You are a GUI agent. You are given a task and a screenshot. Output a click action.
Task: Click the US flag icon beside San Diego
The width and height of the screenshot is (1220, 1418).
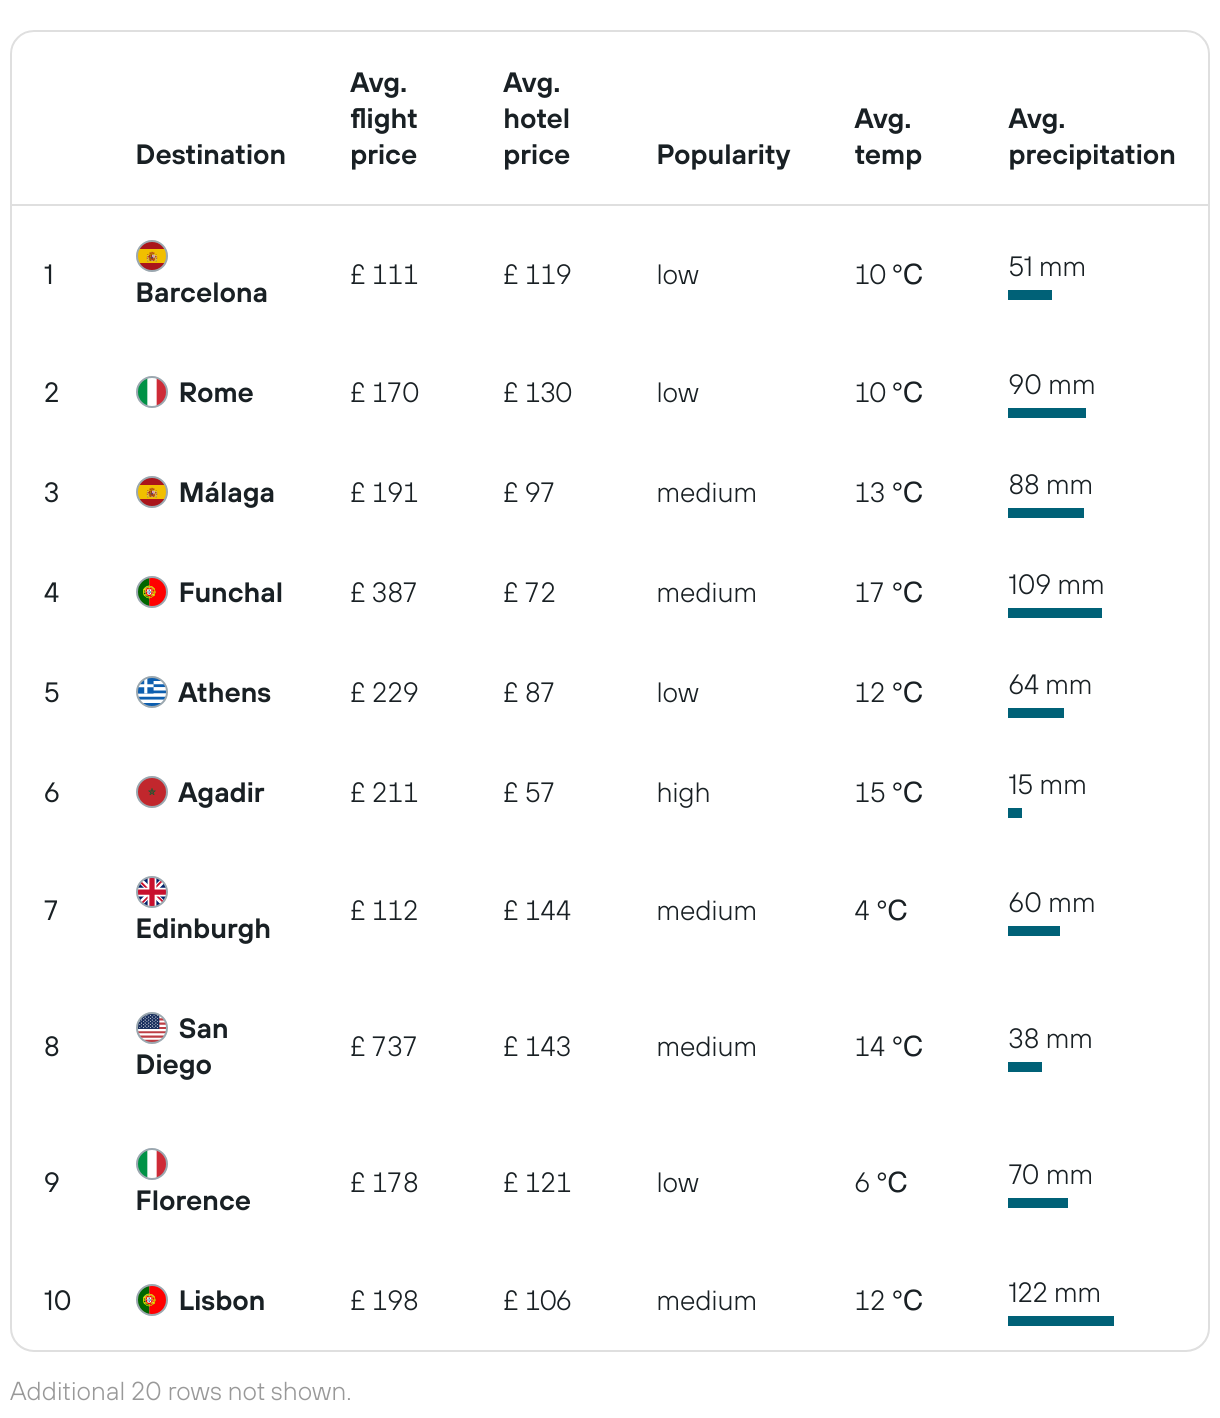pyautogui.click(x=152, y=1028)
